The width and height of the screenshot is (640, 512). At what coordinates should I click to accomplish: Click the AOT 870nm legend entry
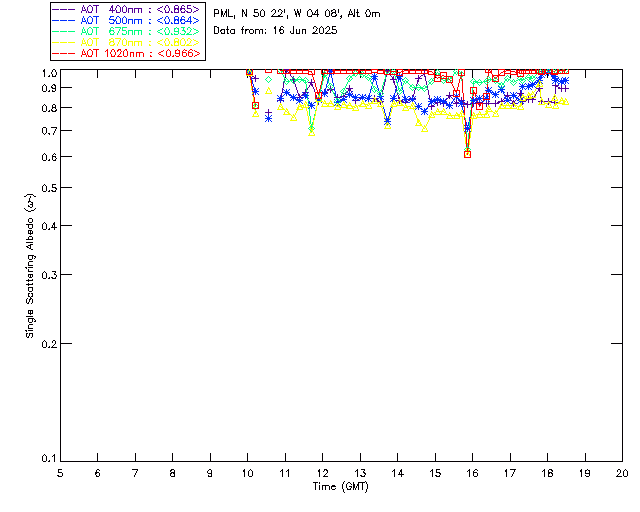[126, 42]
